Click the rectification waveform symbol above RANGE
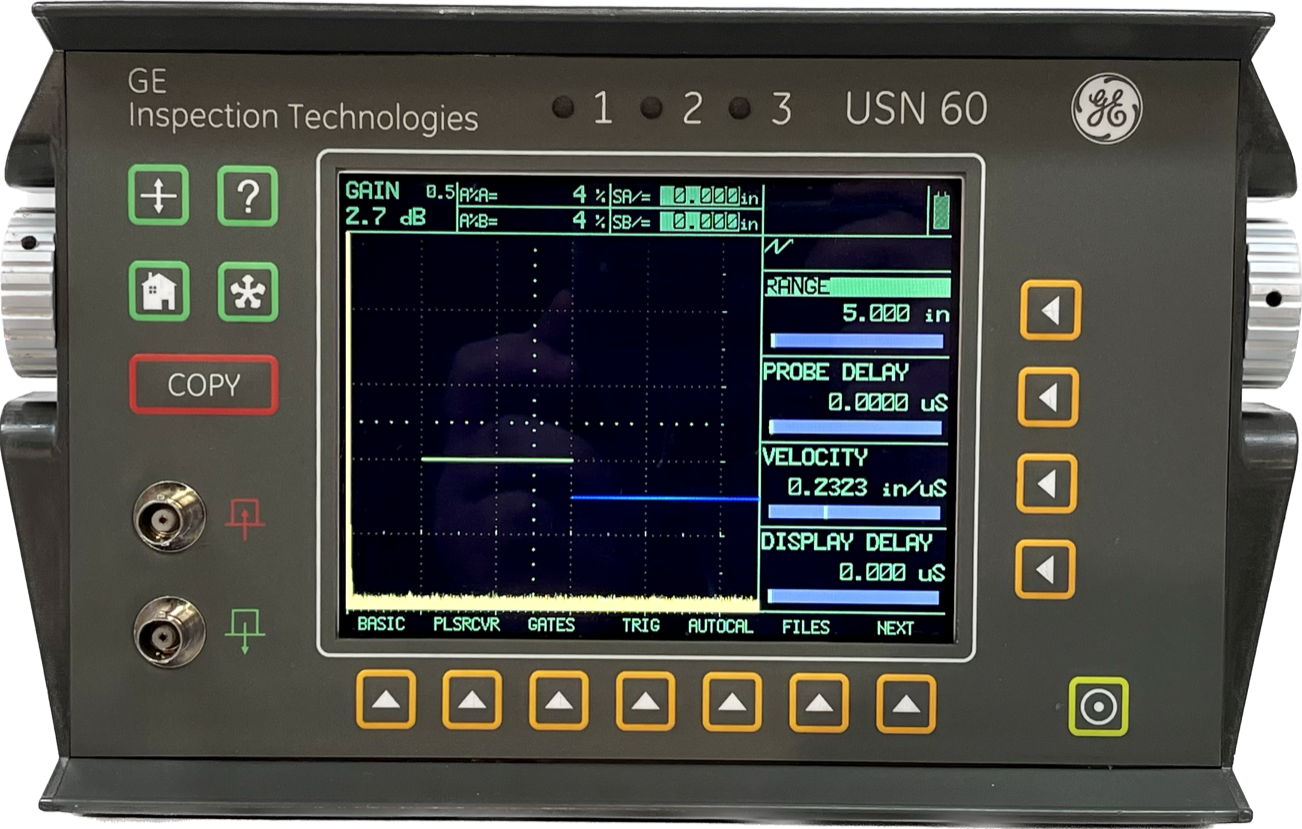 tap(777, 247)
